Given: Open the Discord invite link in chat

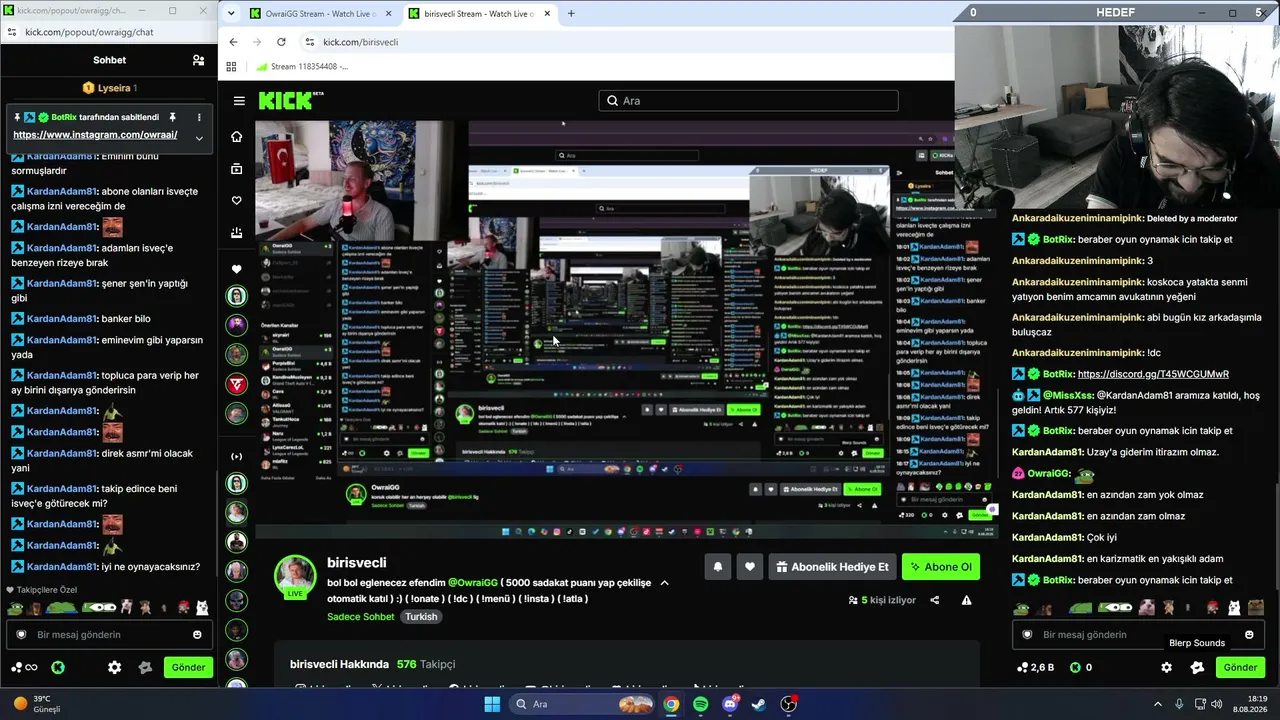Looking at the screenshot, I should click(x=1153, y=374).
